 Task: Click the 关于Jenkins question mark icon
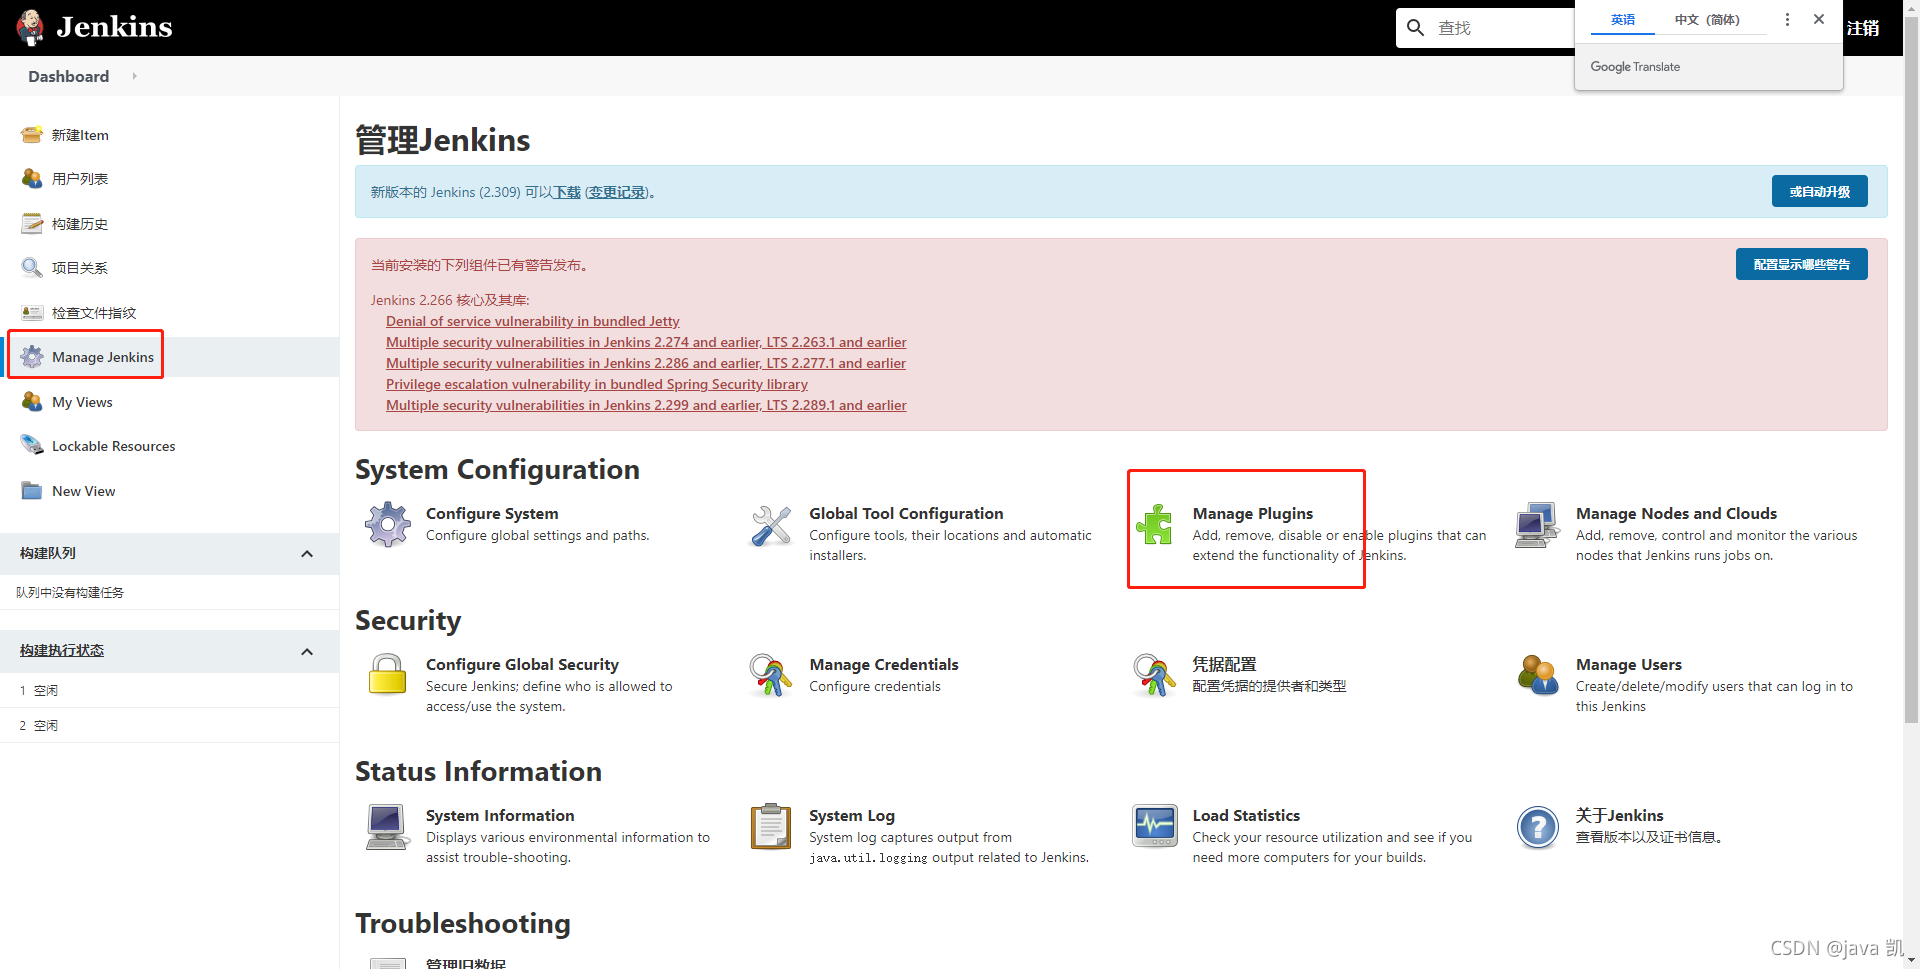coord(1538,827)
